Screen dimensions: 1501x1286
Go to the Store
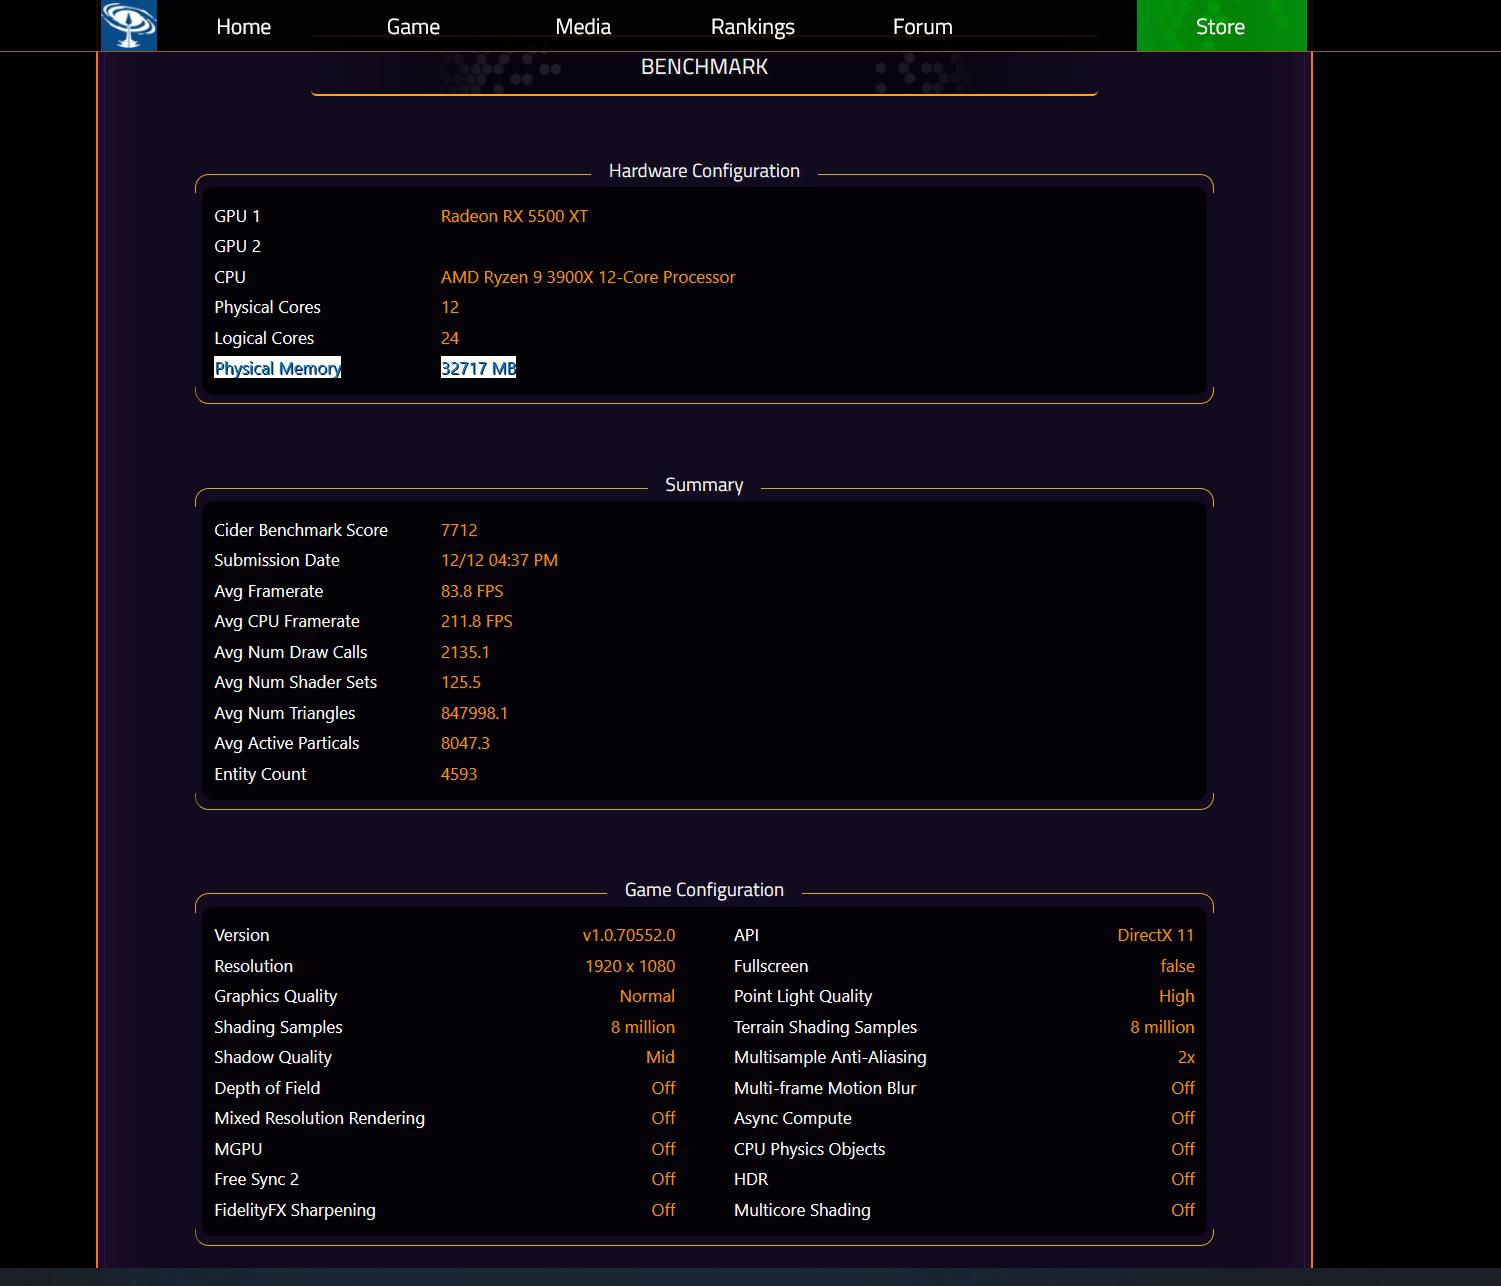pyautogui.click(x=1221, y=26)
